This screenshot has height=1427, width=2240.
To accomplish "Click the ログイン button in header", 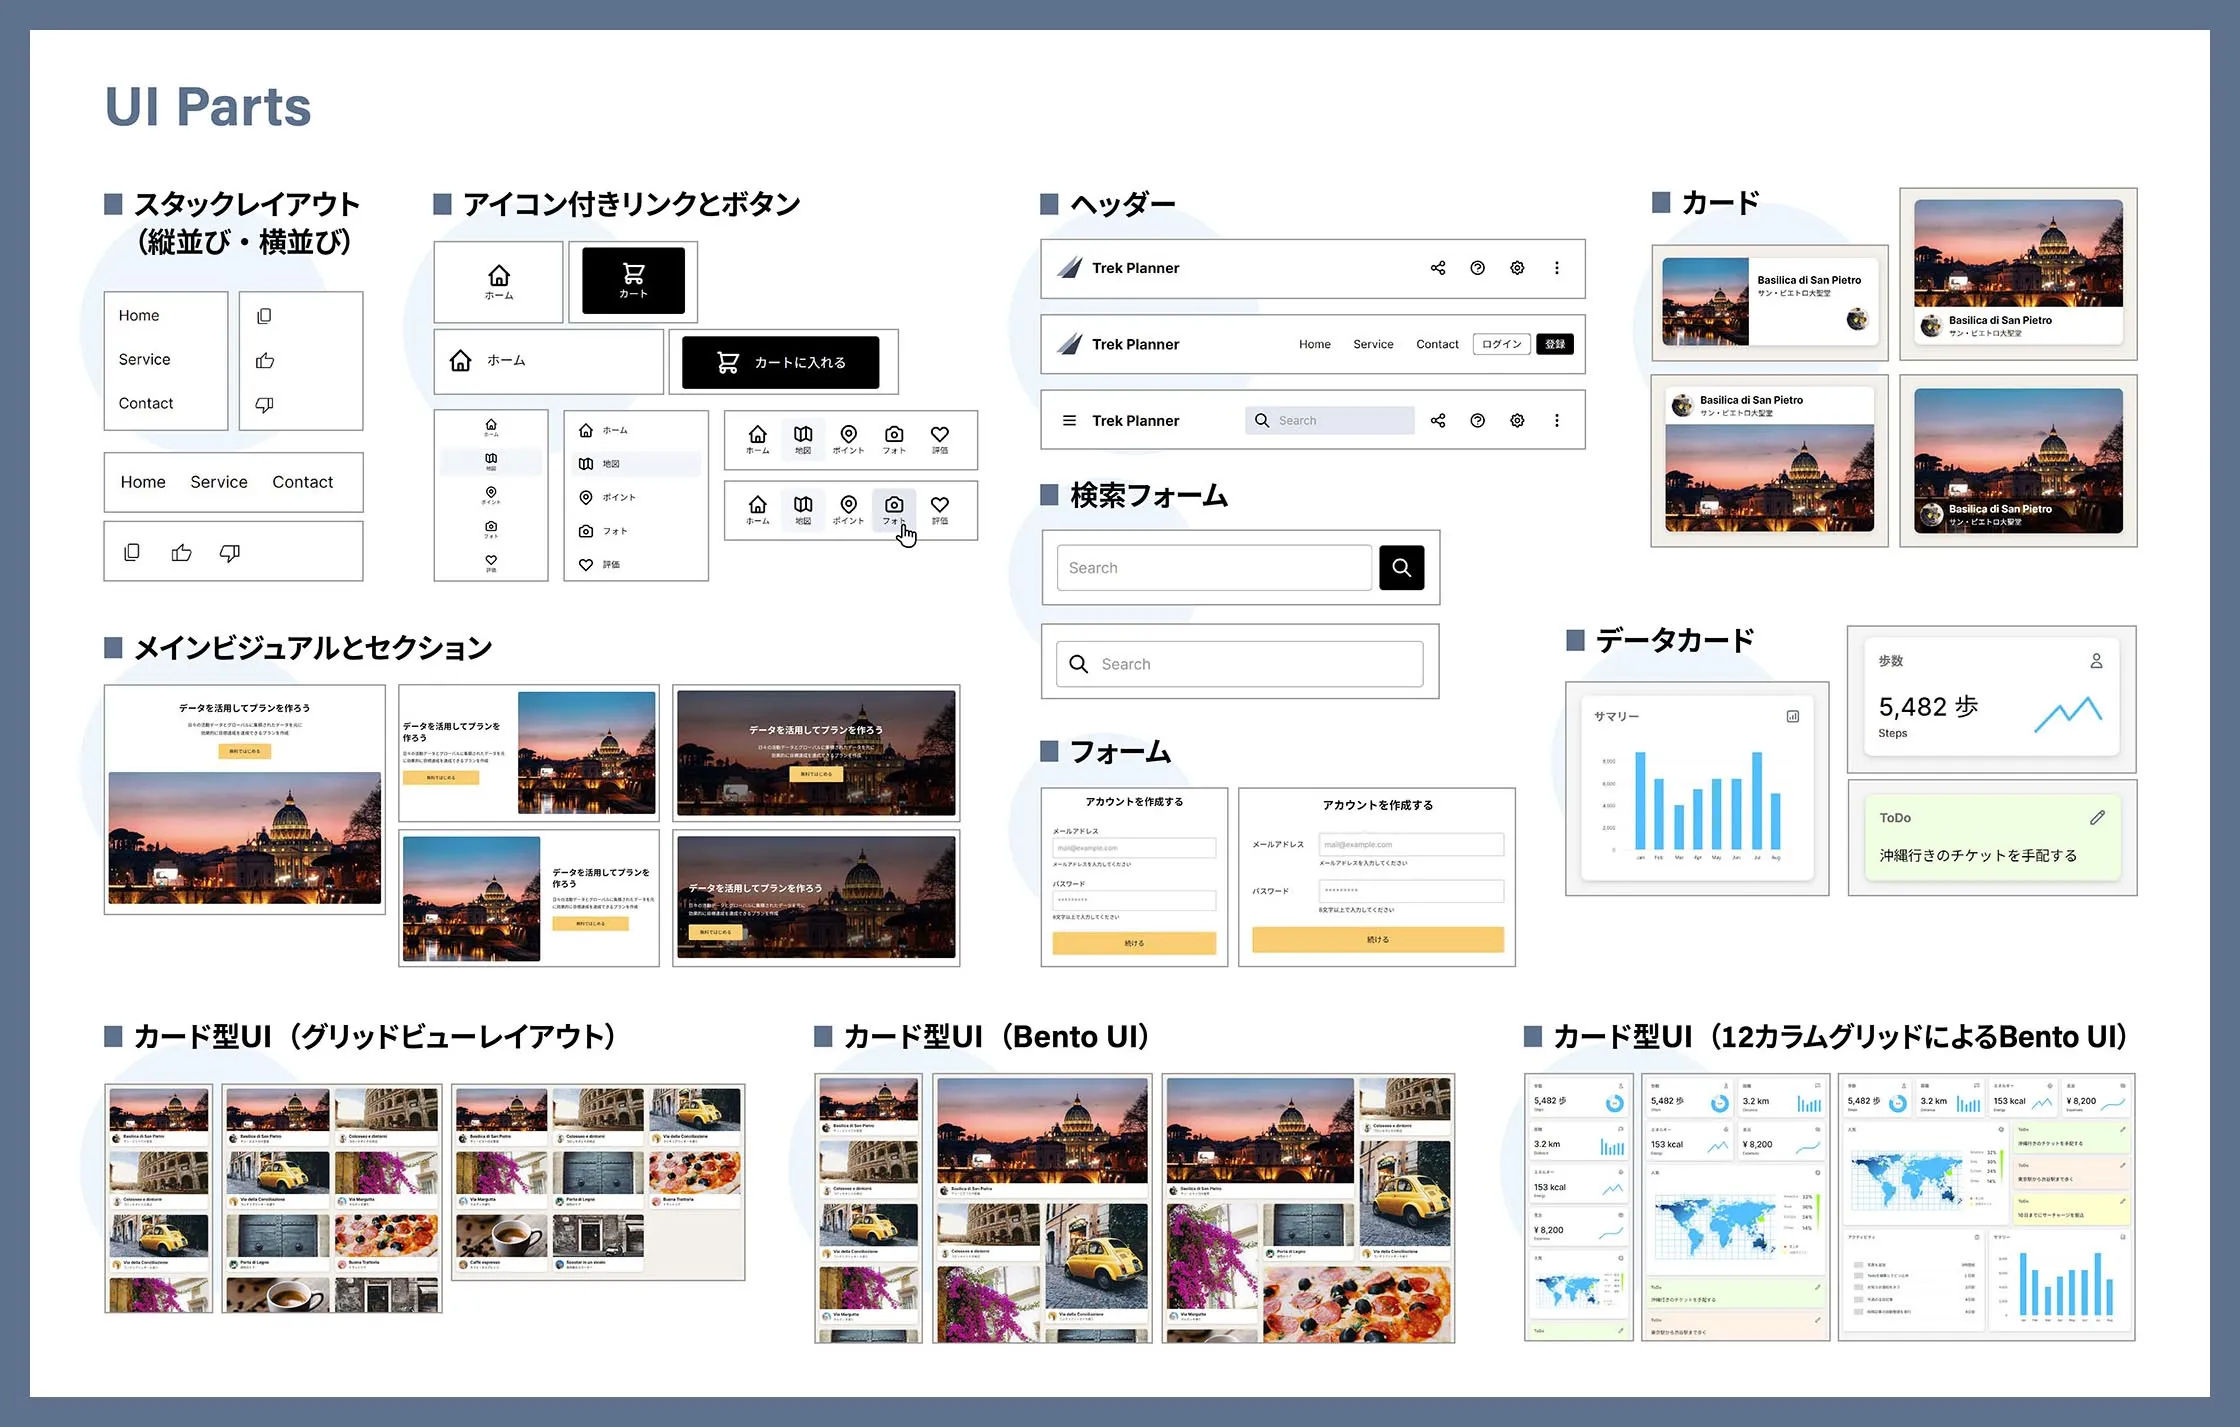I will 1501,344.
